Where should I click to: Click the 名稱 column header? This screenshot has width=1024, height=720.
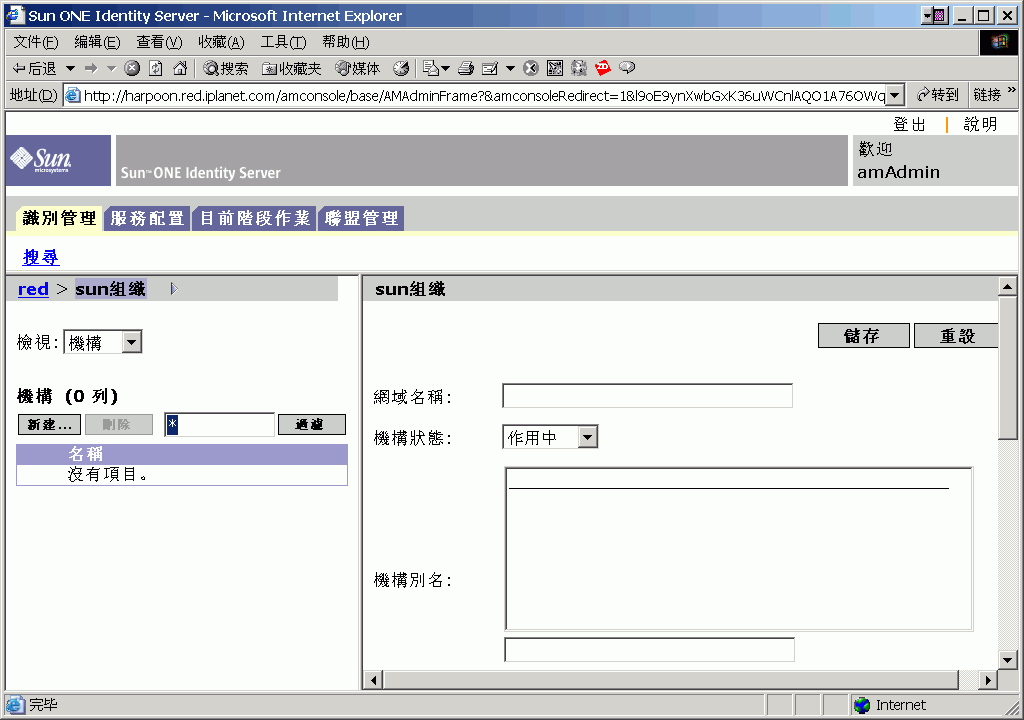pos(86,453)
